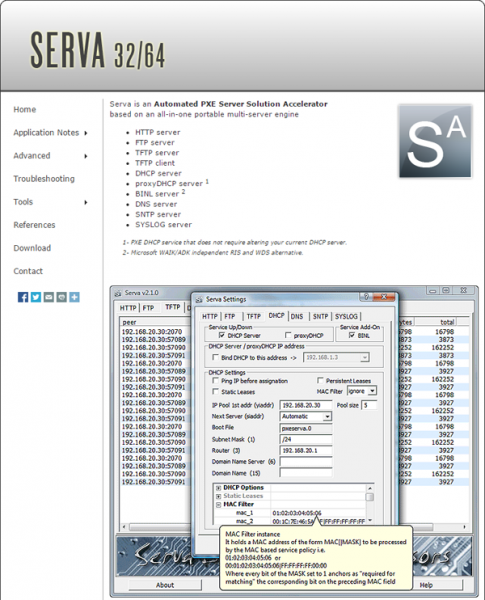Expand the Advanced submenu arrow

[86, 156]
